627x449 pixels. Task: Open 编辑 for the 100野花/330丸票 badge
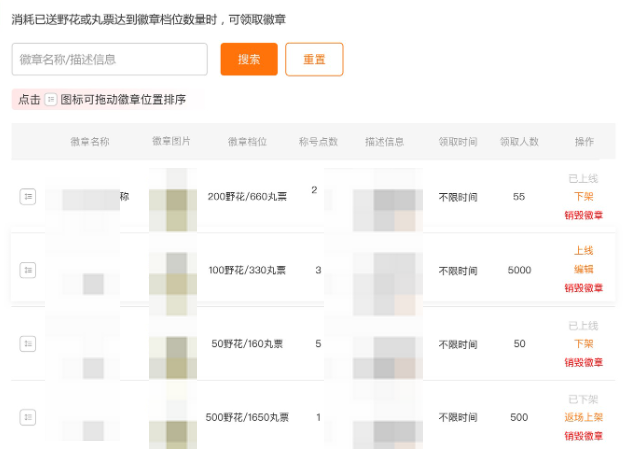583,270
